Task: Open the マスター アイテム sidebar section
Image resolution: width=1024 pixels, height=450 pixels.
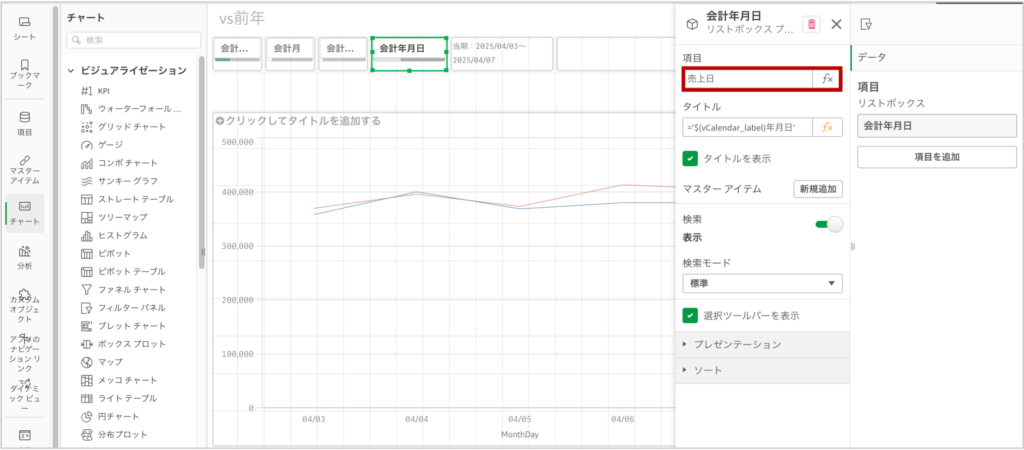Action: 25,168
